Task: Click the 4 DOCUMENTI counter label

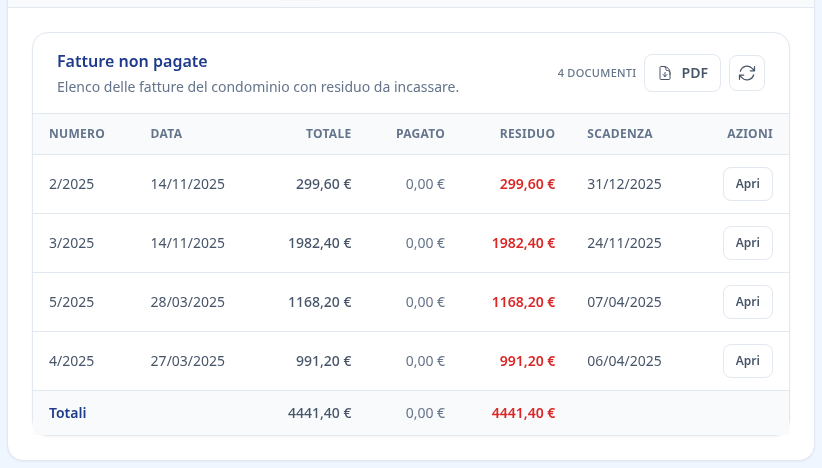Action: pyautogui.click(x=597, y=73)
